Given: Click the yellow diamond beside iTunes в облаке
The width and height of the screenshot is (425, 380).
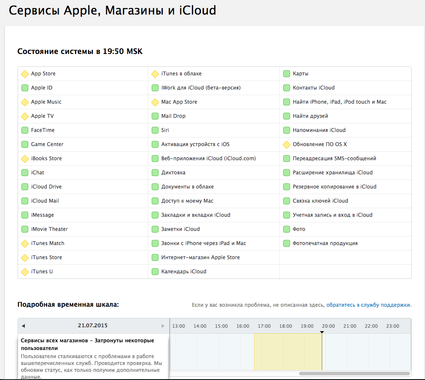Looking at the screenshot, I should [155, 74].
